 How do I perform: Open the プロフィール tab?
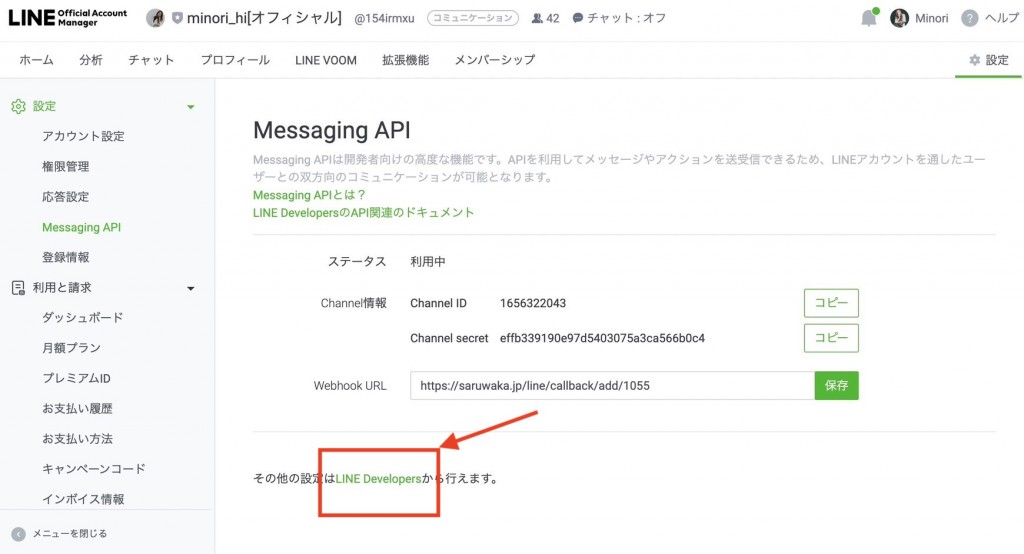pos(235,60)
